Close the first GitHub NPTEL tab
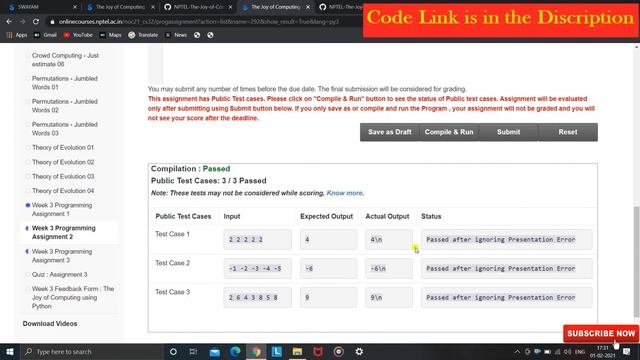This screenshot has height=360, width=640. 230,7
